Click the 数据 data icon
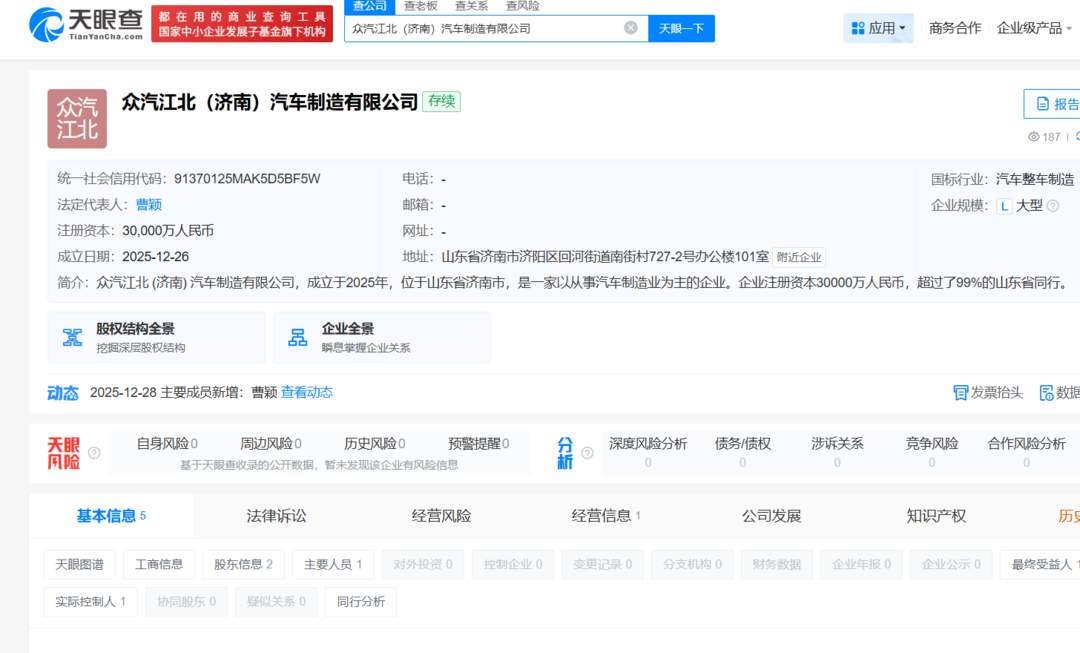 (1047, 392)
